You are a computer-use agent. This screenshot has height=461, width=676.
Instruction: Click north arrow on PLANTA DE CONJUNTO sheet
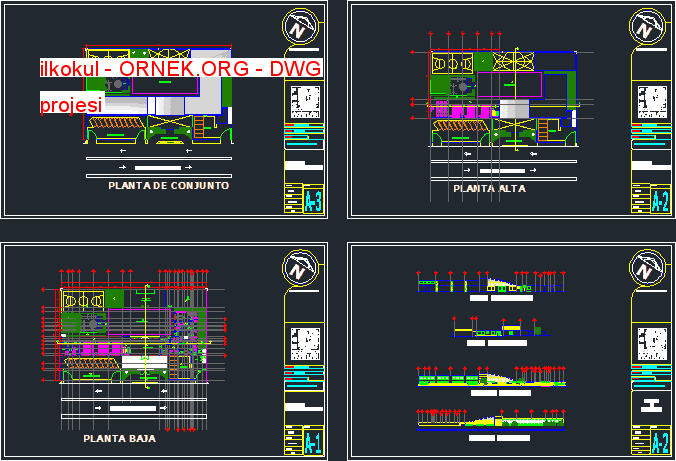pos(300,26)
